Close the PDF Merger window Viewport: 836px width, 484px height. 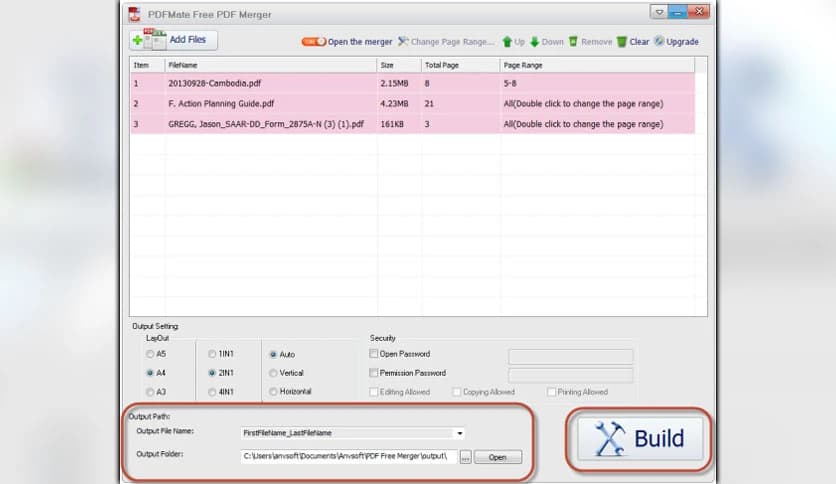click(x=699, y=12)
